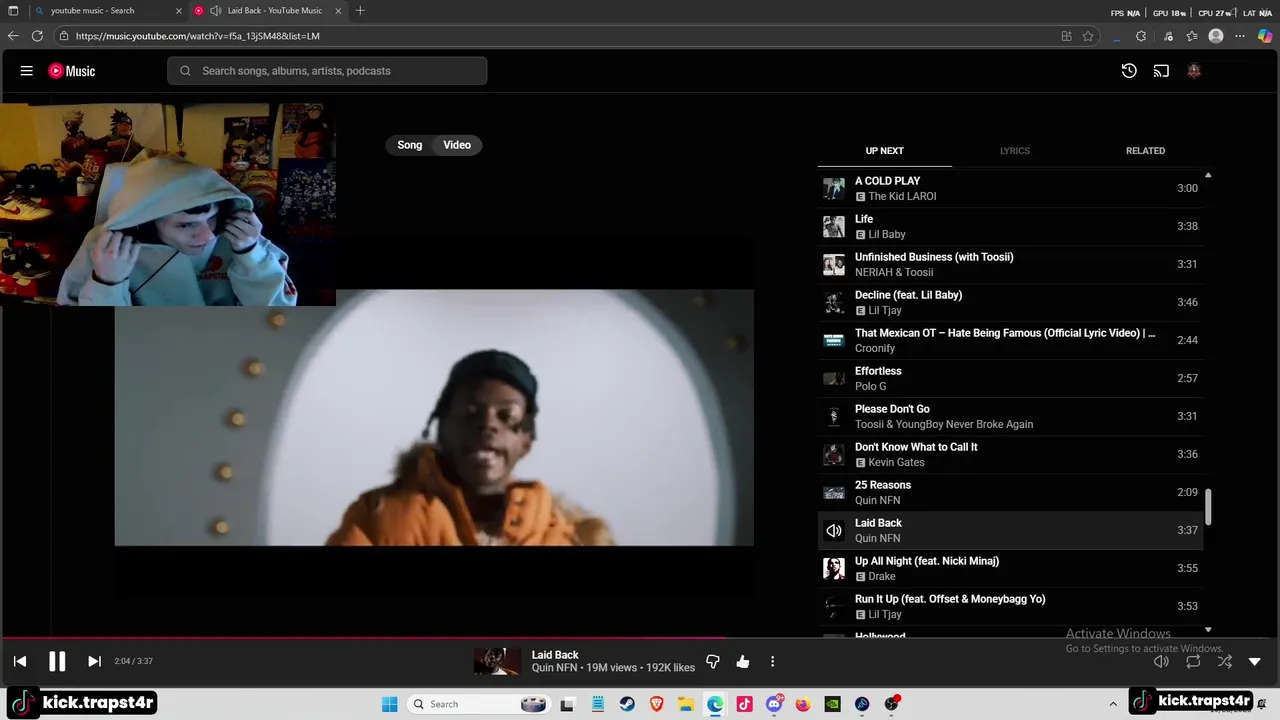Viewport: 1280px width, 720px height.
Task: Play Please Don't Go by Toosii
Action: click(x=1010, y=416)
